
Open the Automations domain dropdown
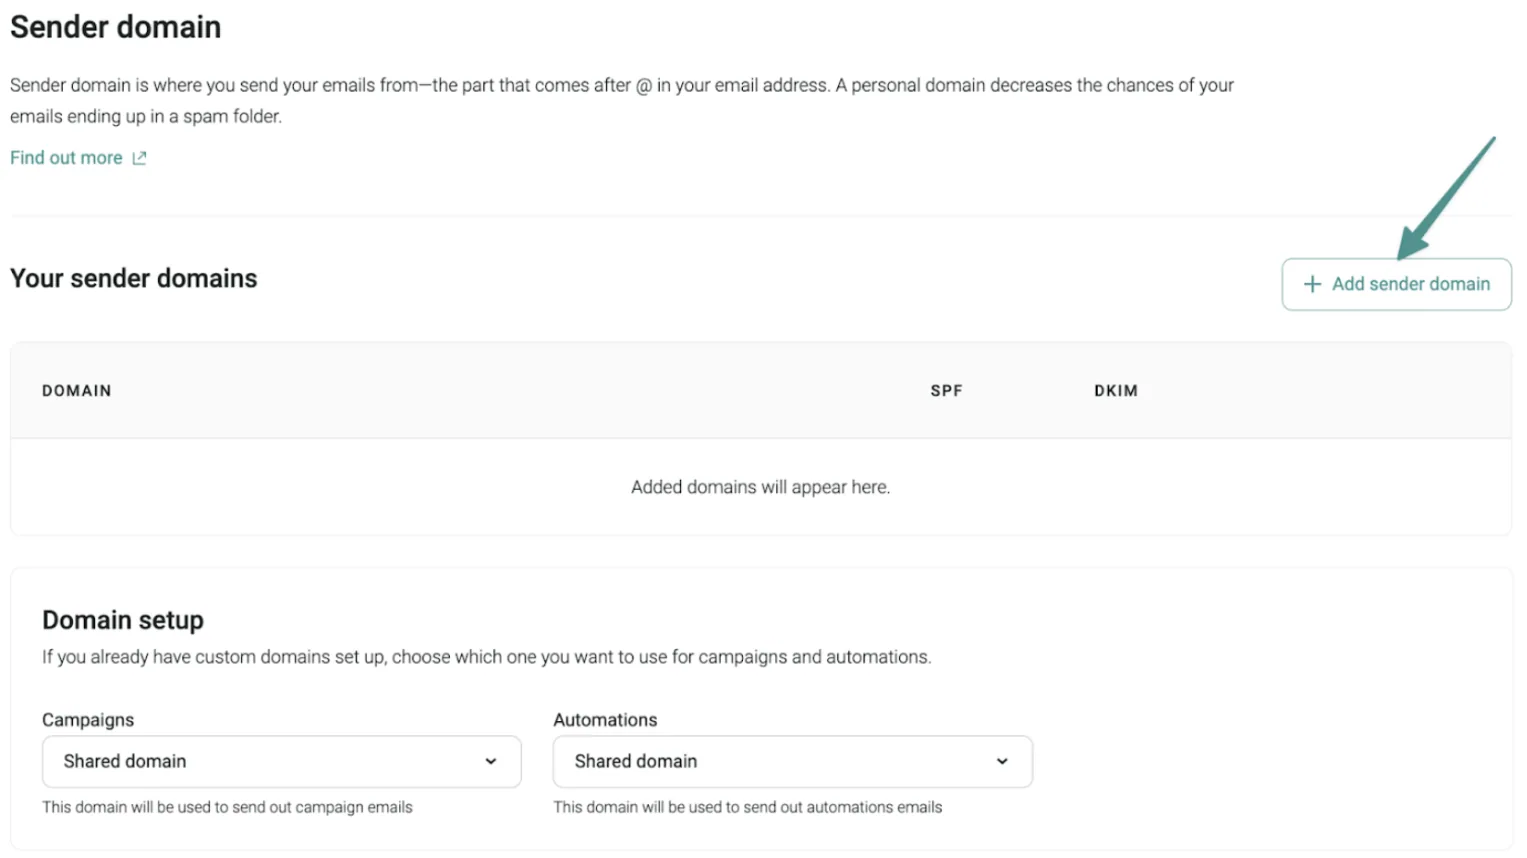click(x=792, y=761)
